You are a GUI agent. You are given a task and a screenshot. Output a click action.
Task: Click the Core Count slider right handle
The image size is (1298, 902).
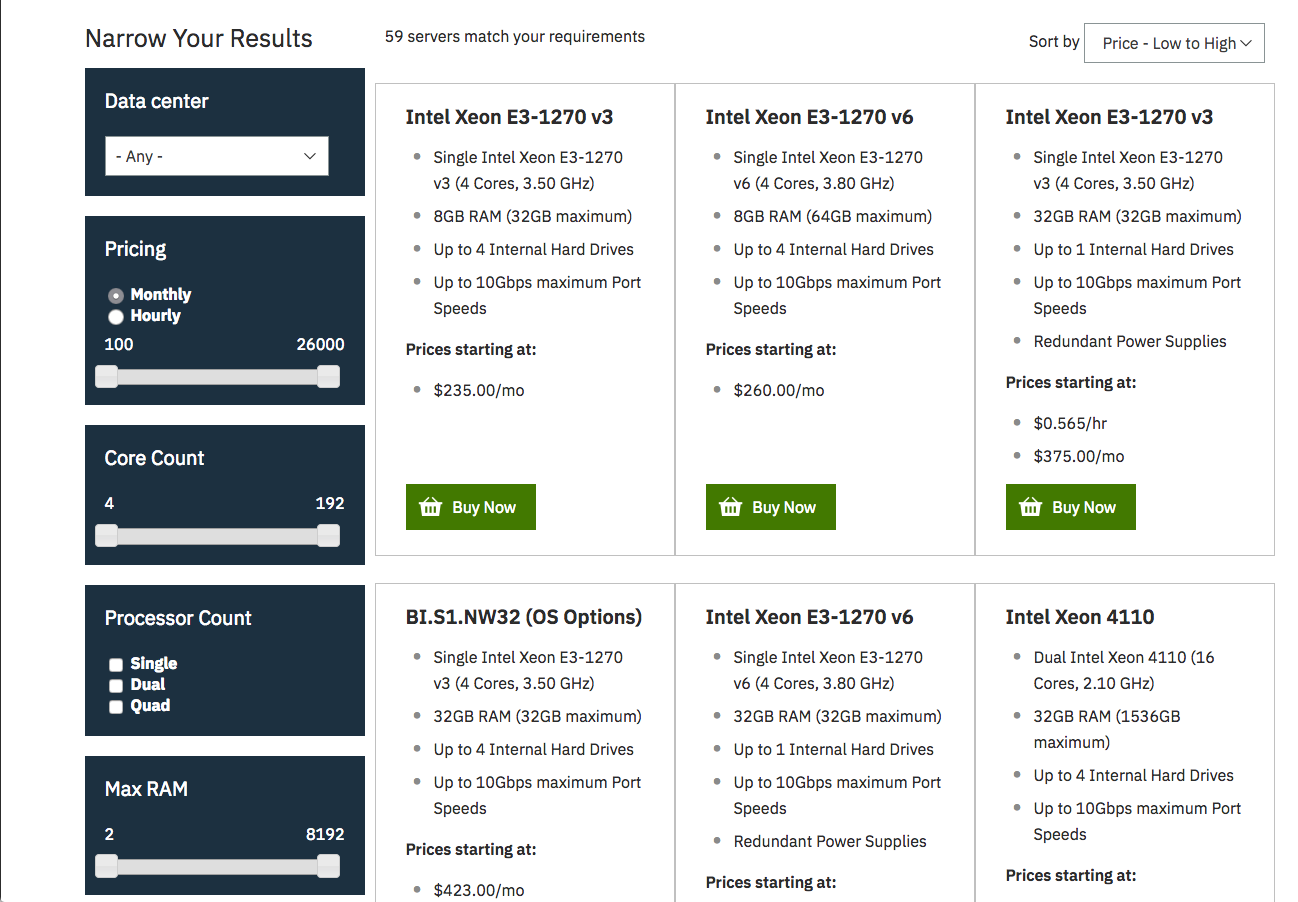coord(328,536)
